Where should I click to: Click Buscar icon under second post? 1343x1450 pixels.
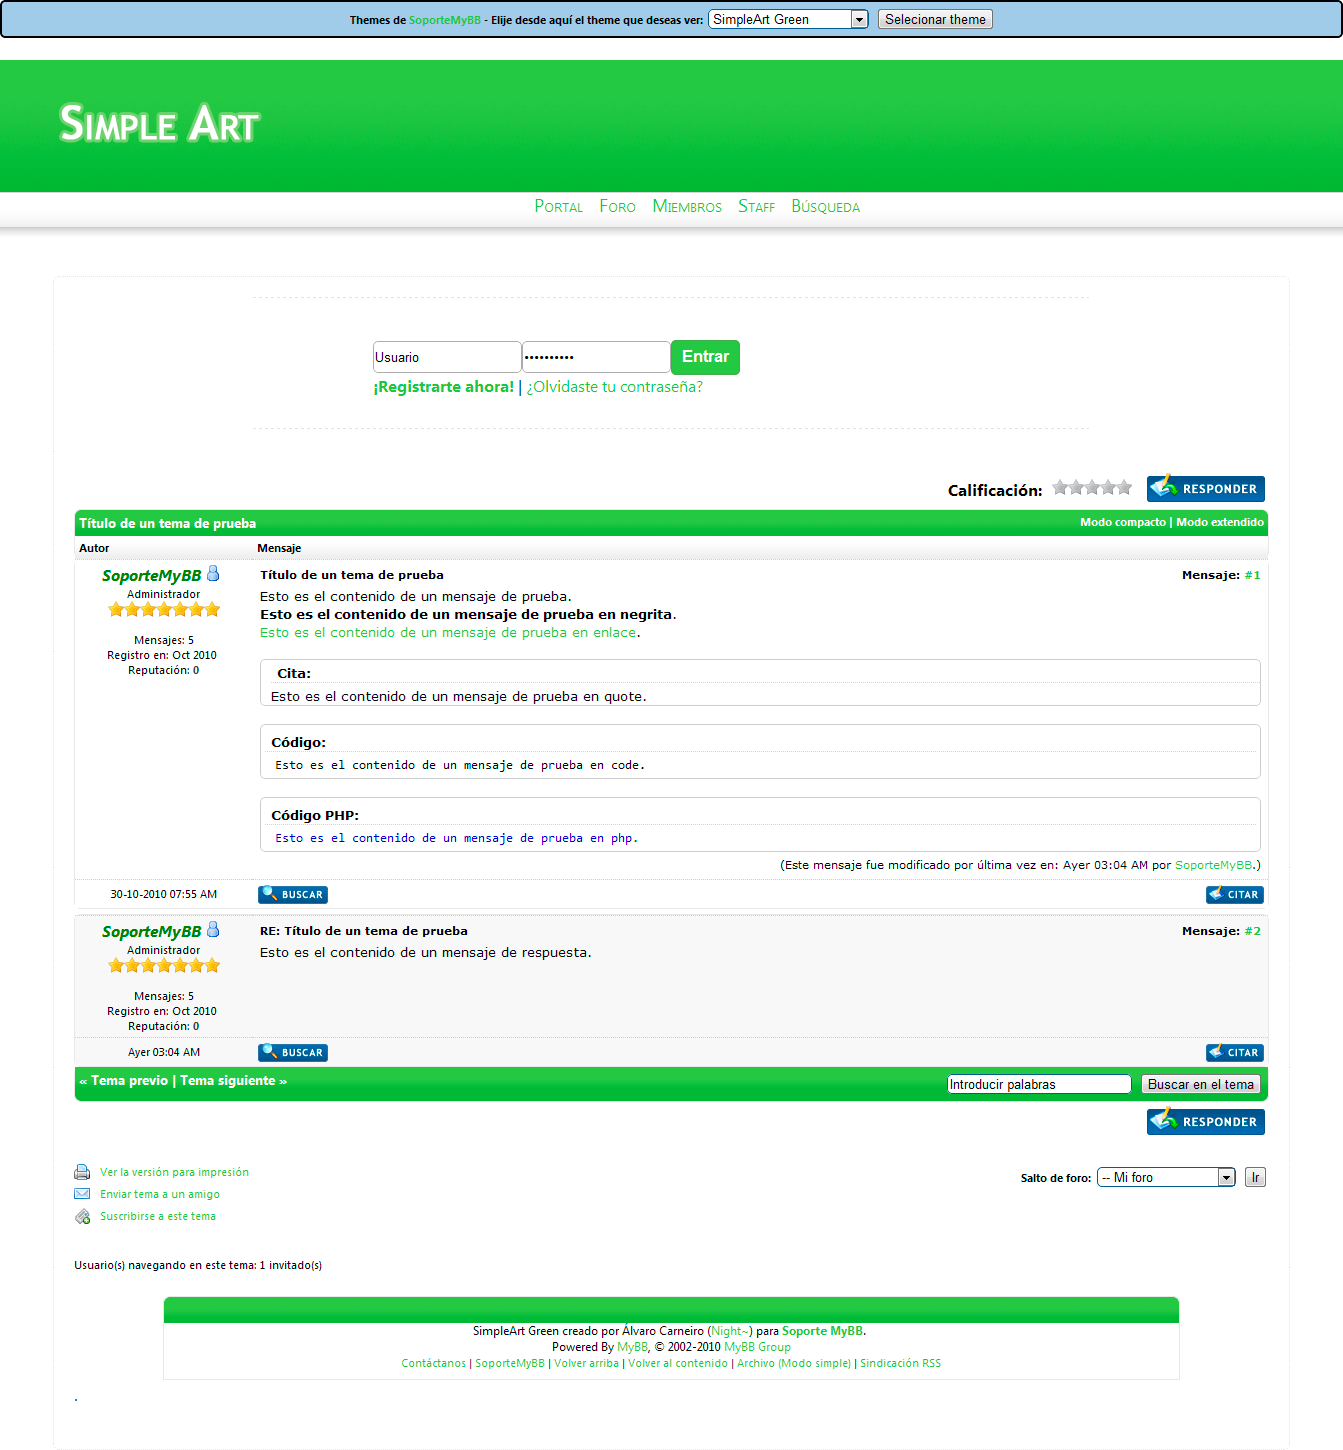coord(292,1053)
